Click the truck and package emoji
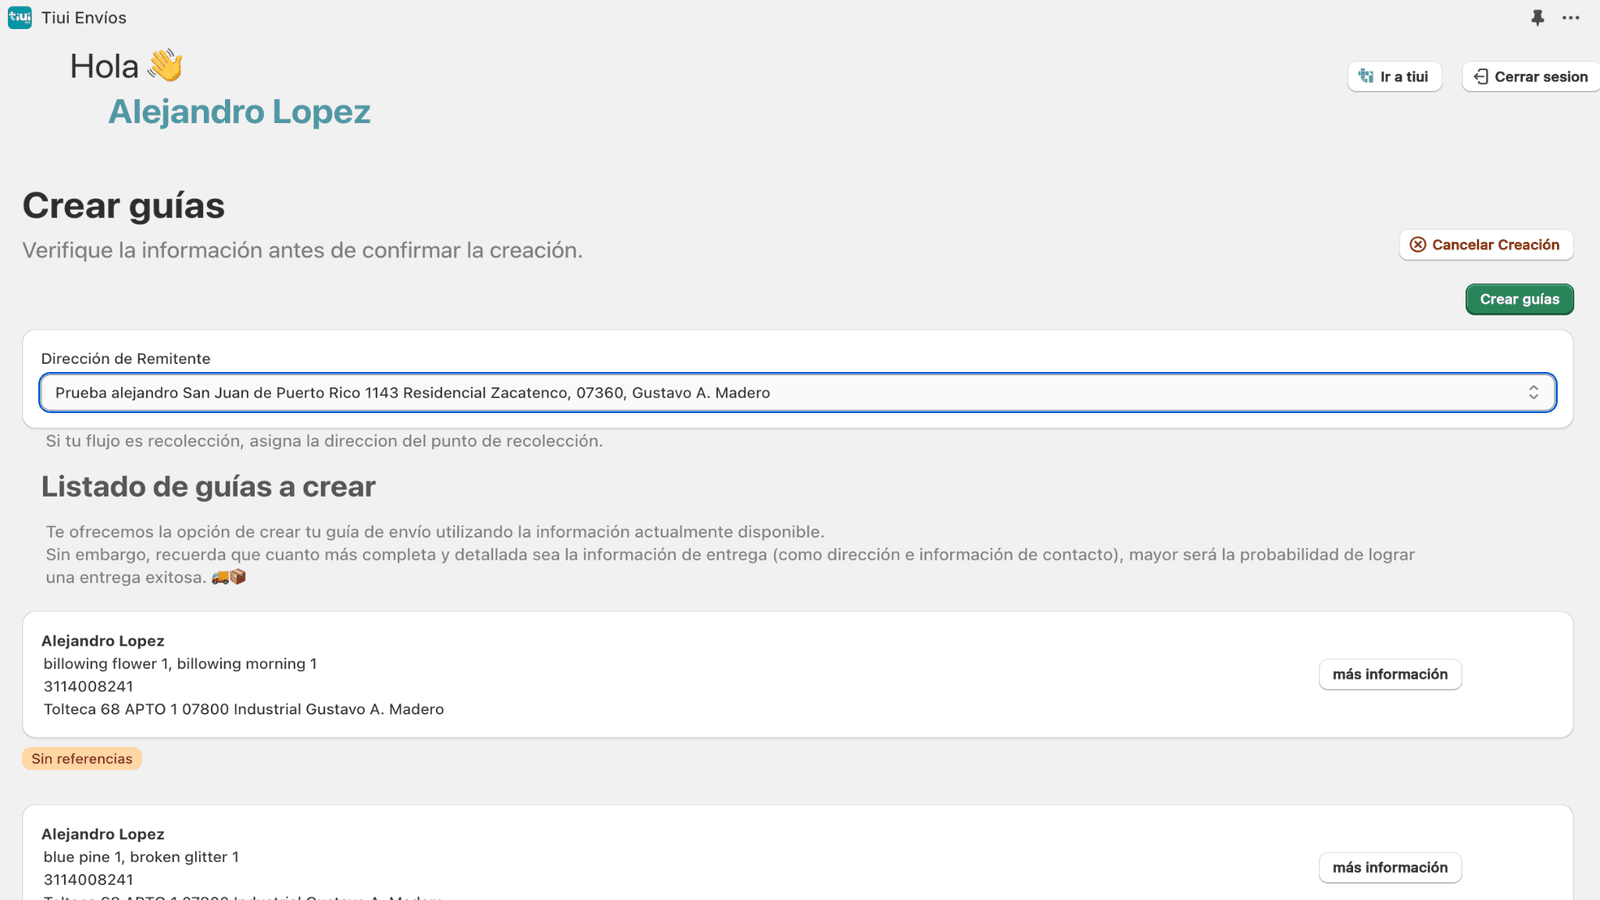The width and height of the screenshot is (1600, 900). [x=229, y=577]
